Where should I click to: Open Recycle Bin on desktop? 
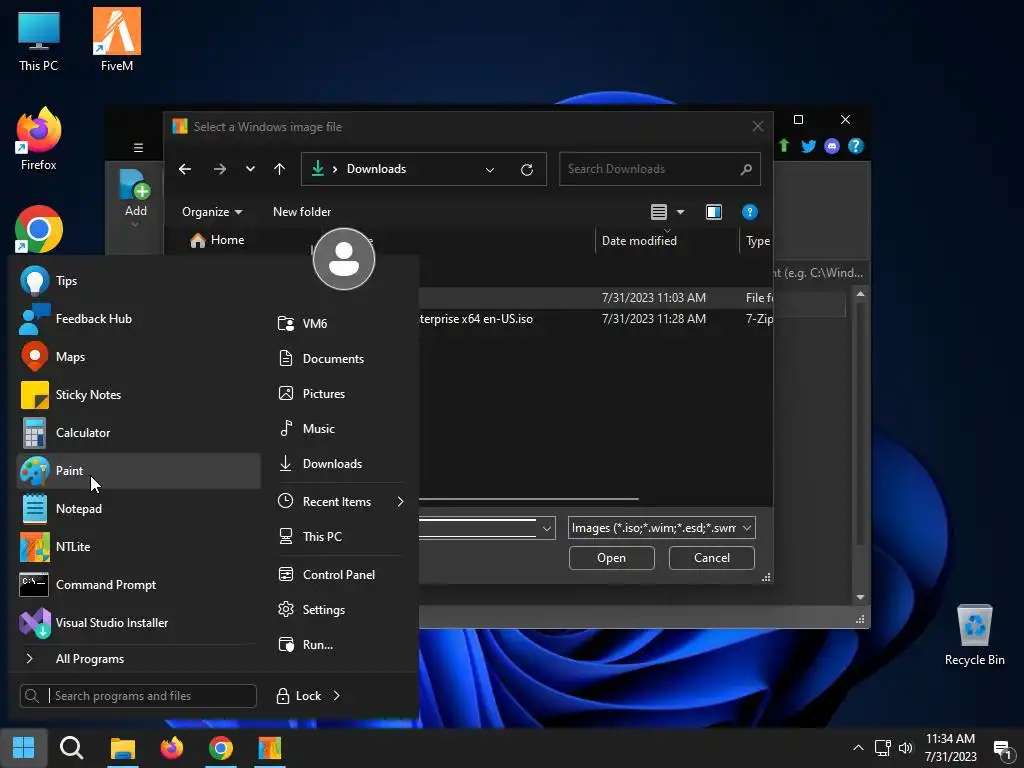coord(974,635)
